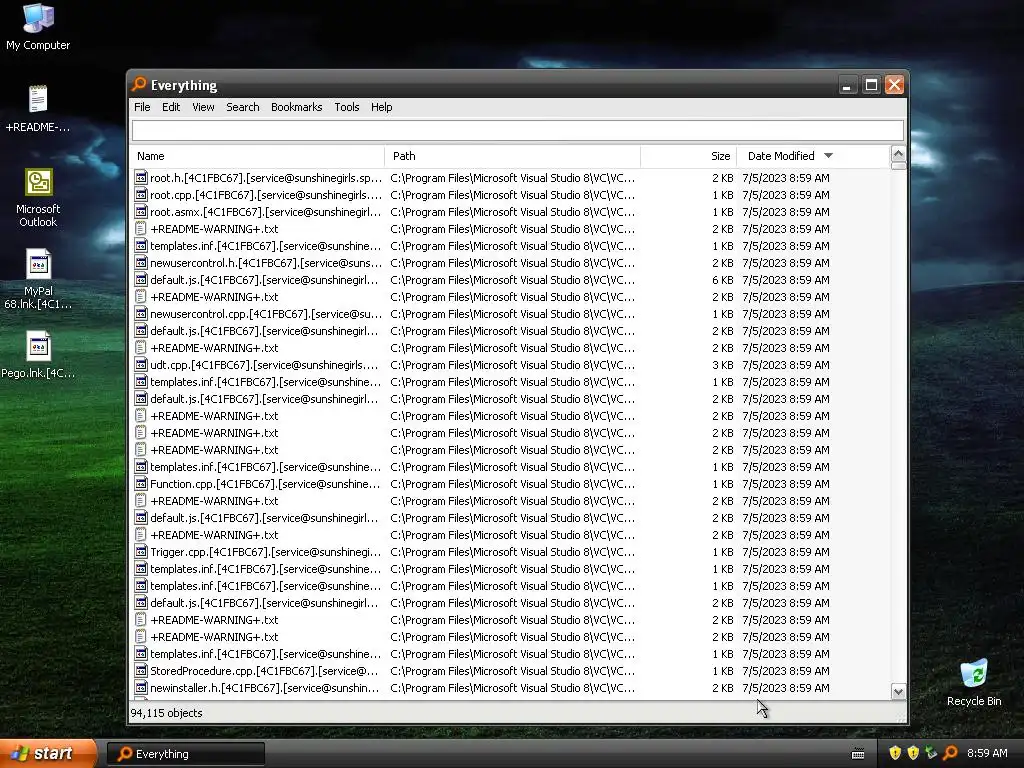The width and height of the screenshot is (1024, 768).
Task: Select the Pego.lnk desktop icon
Action: click(38, 355)
